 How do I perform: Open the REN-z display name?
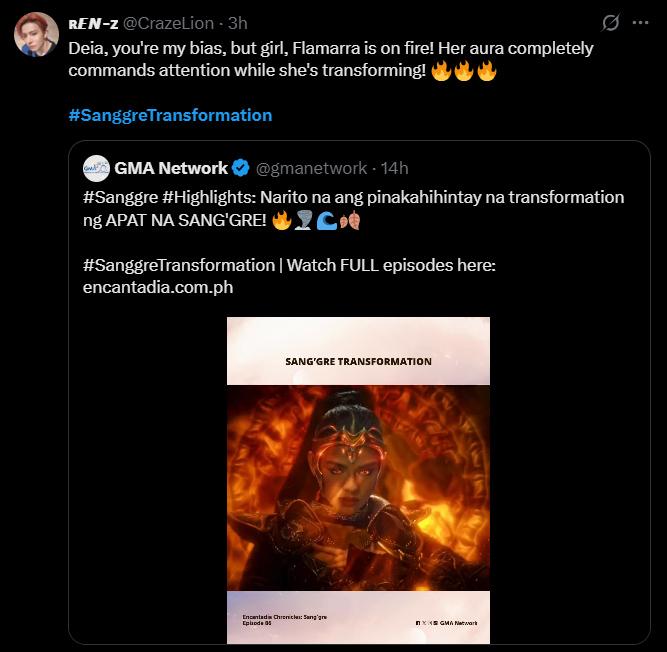pos(92,23)
